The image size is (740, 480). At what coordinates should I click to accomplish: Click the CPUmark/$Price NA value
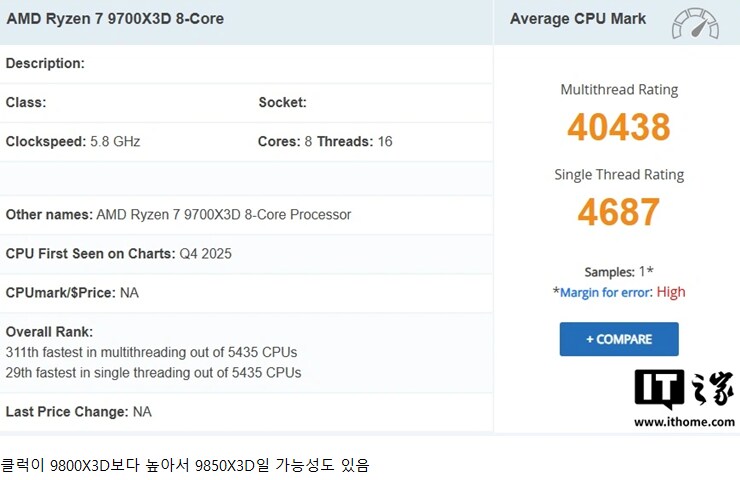[129, 293]
